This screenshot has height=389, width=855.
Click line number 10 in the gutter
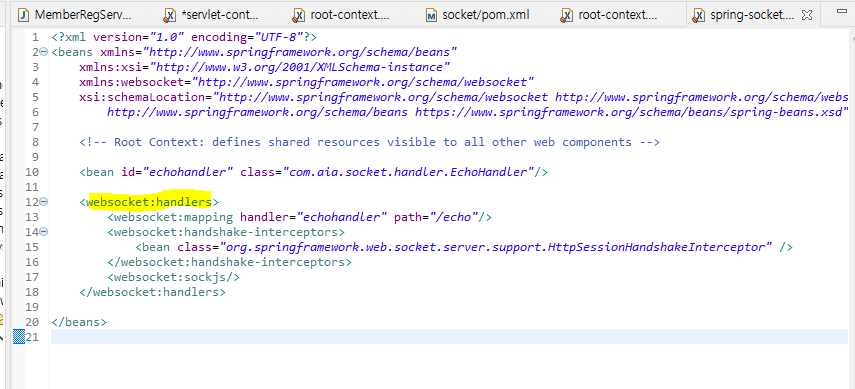(32, 172)
